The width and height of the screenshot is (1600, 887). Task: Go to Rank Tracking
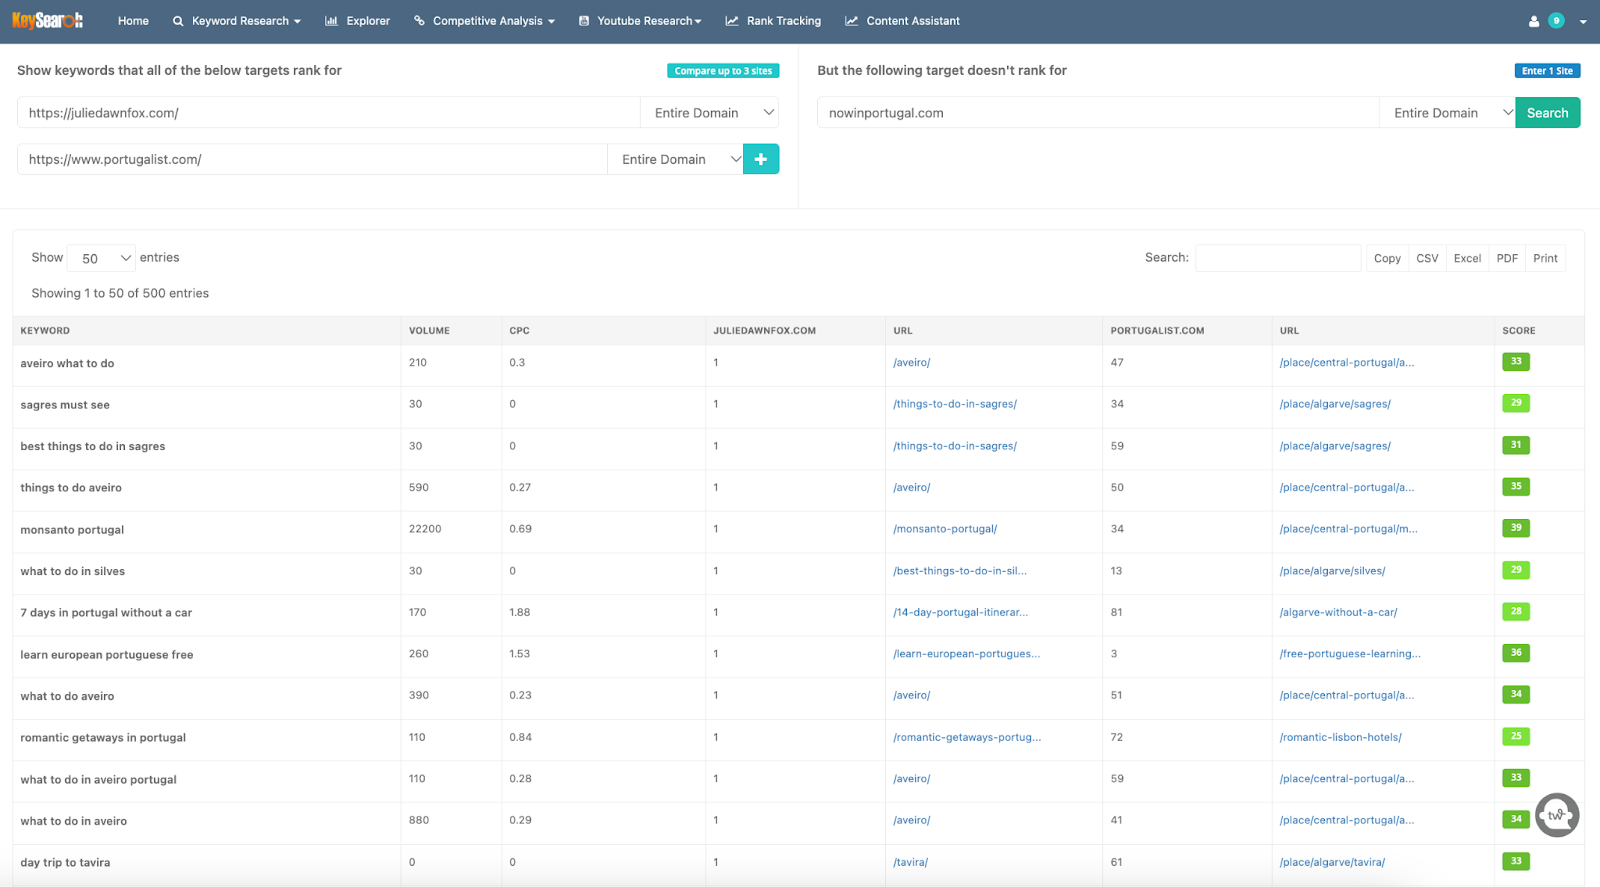click(x=773, y=21)
